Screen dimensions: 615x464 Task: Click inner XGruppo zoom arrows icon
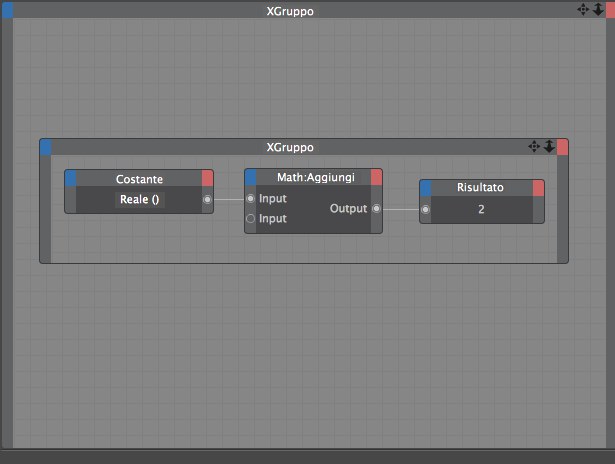(549, 146)
